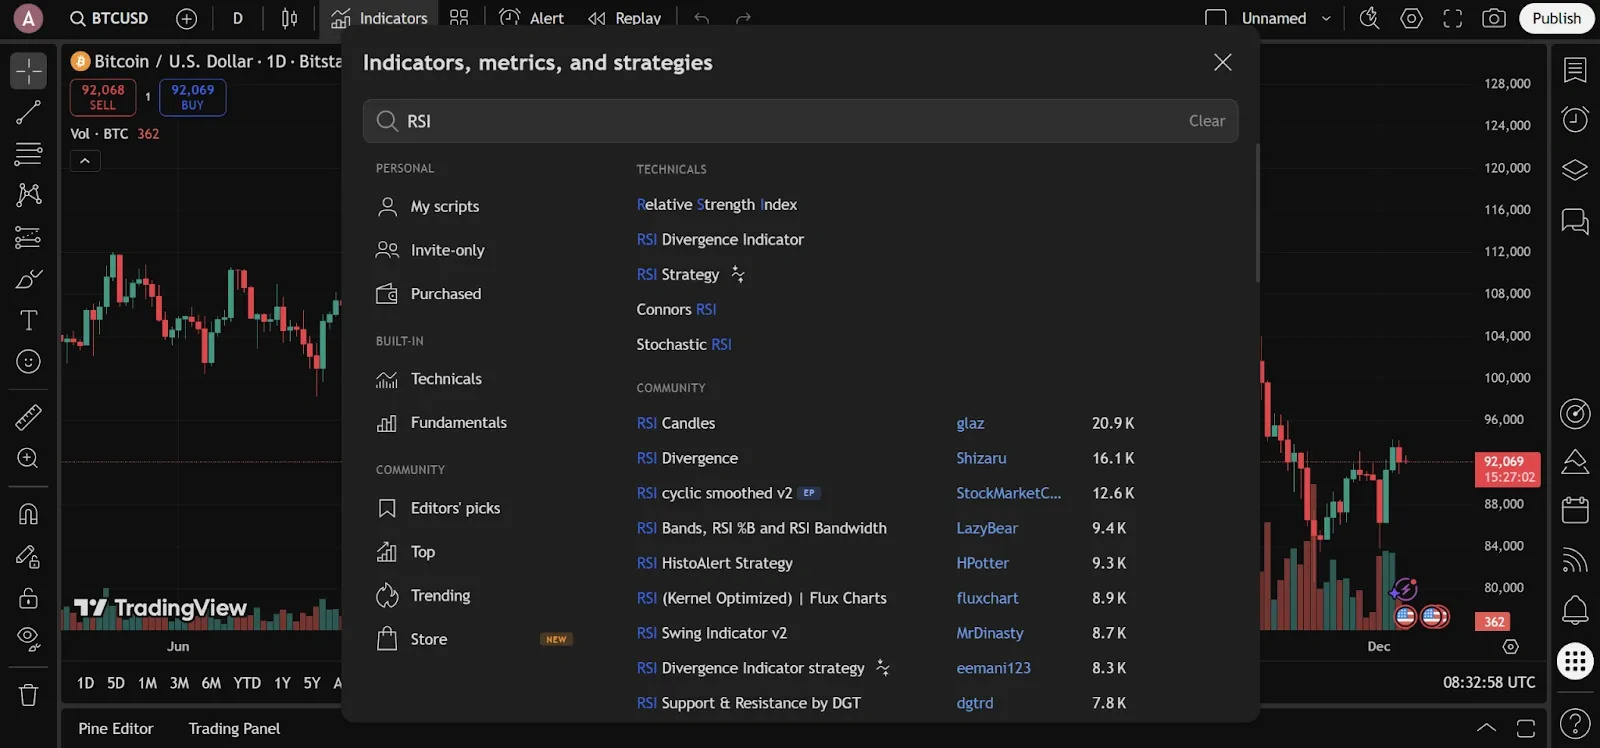The height and width of the screenshot is (748, 1600).
Task: Open the patterns drawing tool
Action: [29, 194]
